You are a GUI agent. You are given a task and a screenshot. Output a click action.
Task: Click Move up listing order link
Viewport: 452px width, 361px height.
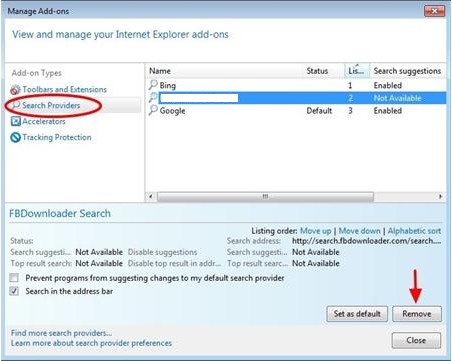pyautogui.click(x=316, y=231)
